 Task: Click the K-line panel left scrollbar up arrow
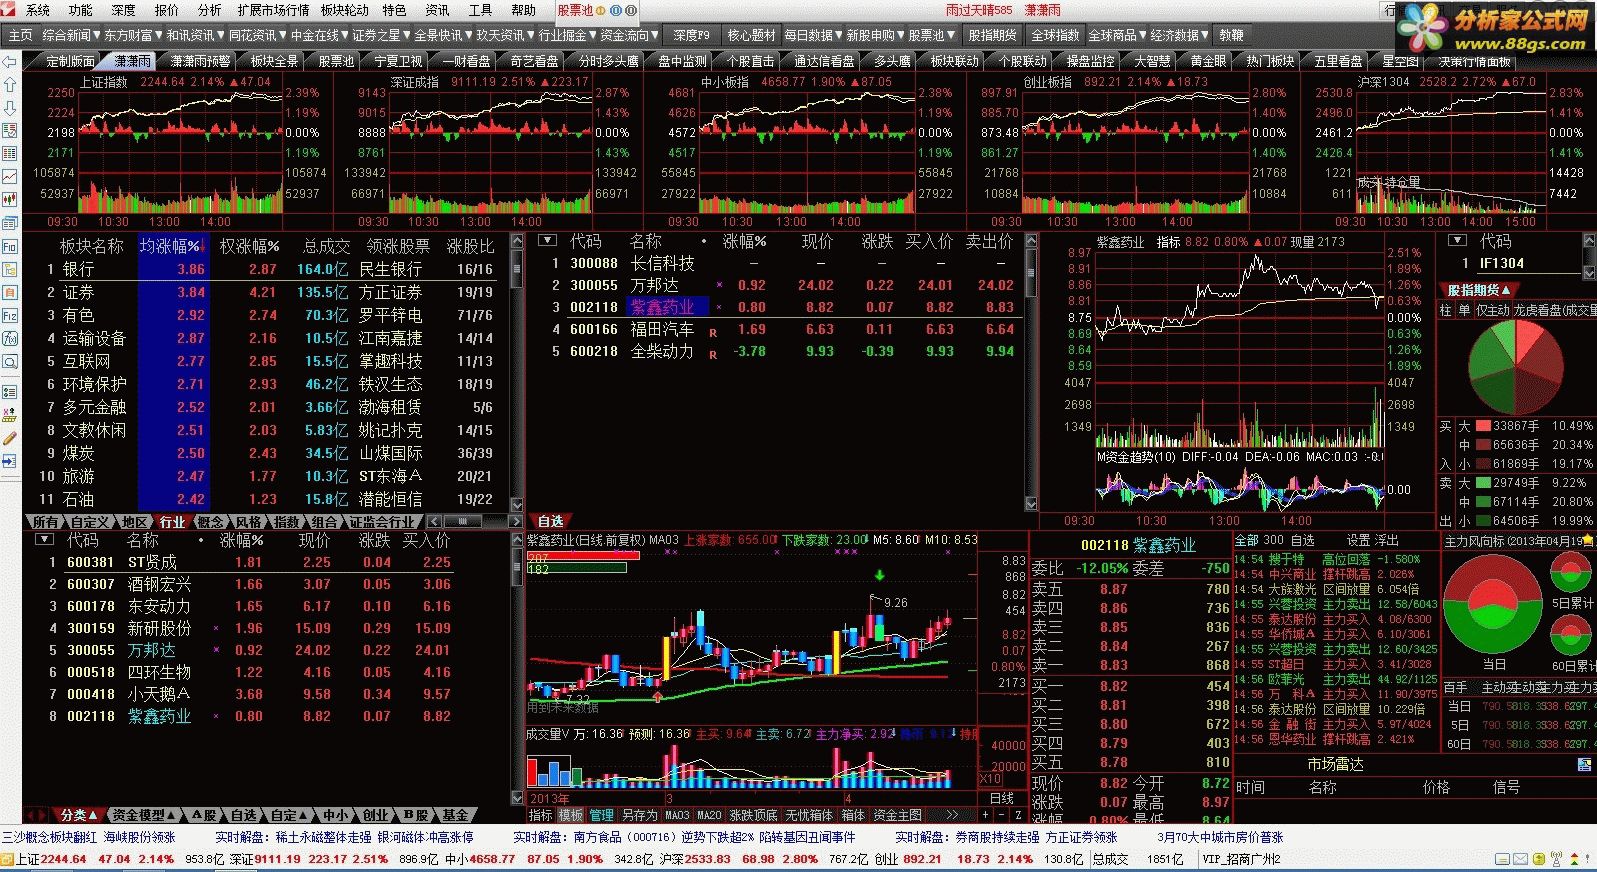click(x=517, y=540)
